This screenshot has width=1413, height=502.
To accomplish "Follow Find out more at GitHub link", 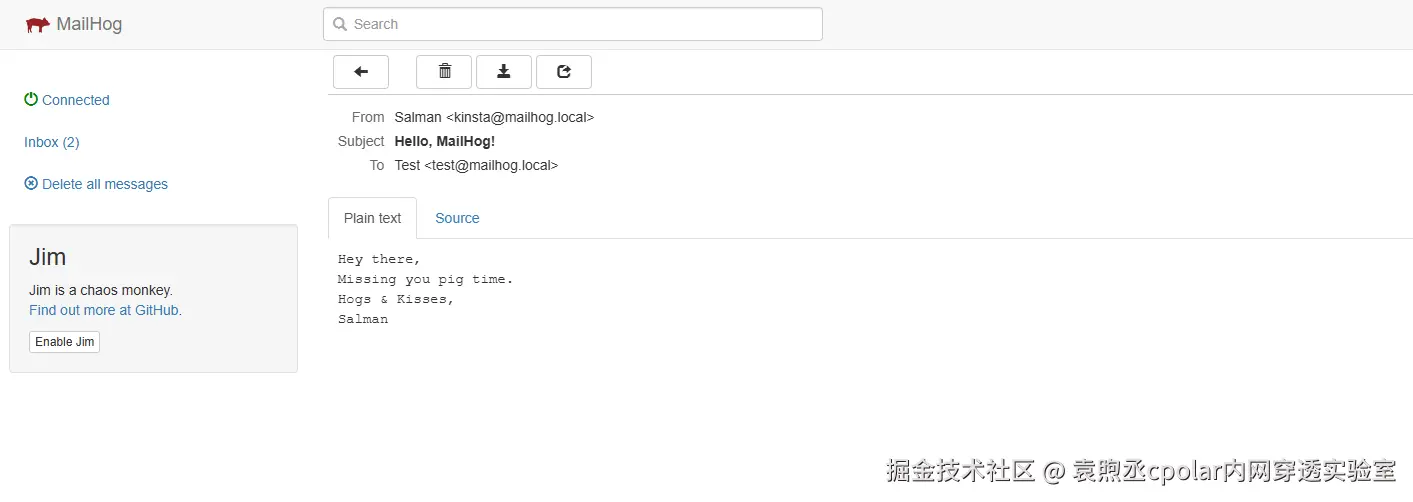I will (105, 310).
